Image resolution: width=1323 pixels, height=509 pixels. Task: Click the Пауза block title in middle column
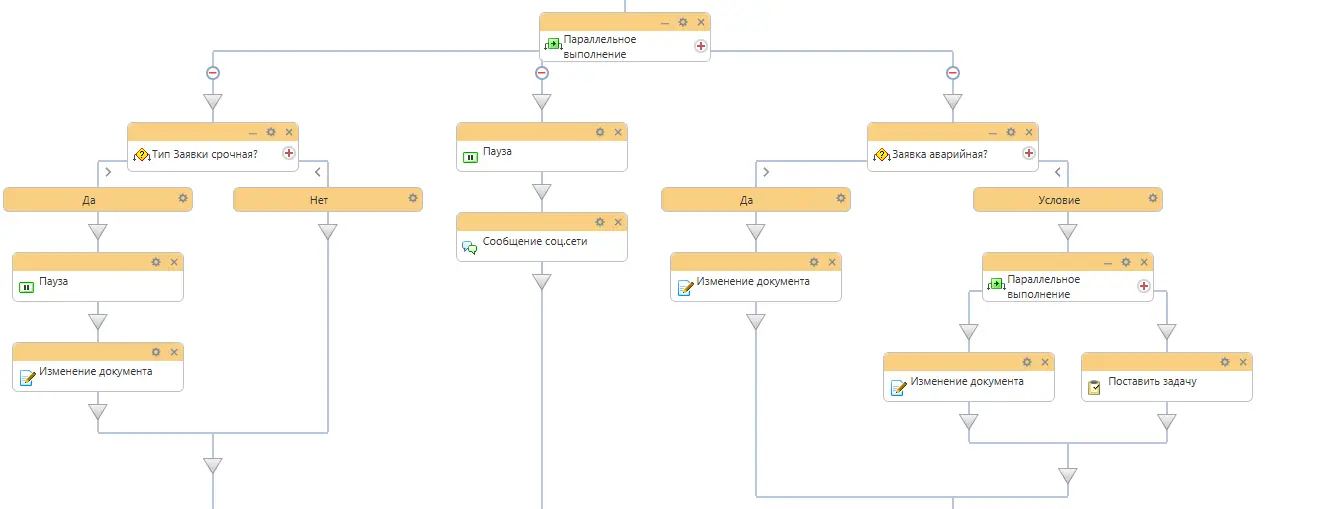(497, 151)
